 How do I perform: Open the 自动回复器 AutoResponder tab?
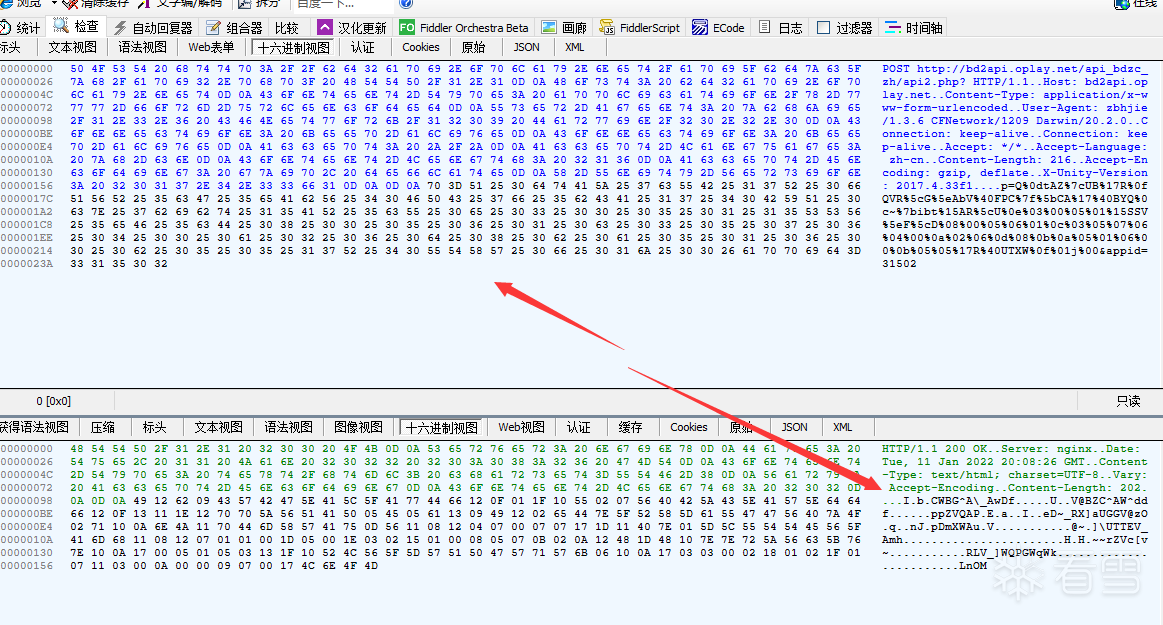click(x=153, y=28)
